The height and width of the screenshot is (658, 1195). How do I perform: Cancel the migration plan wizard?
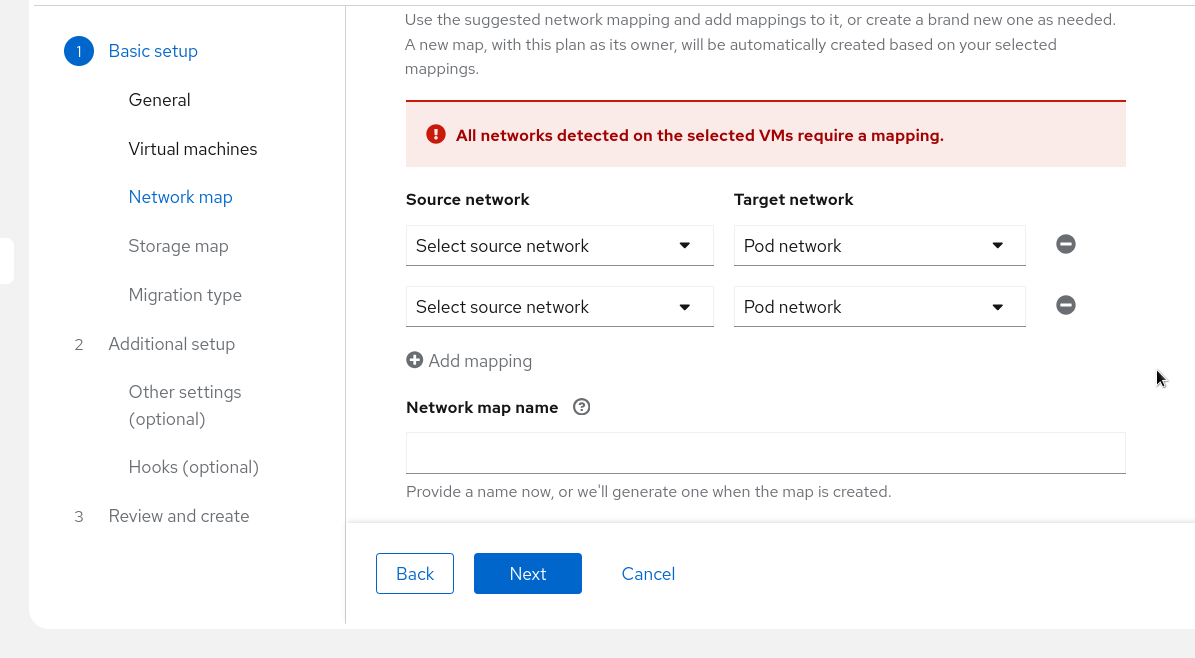(648, 574)
